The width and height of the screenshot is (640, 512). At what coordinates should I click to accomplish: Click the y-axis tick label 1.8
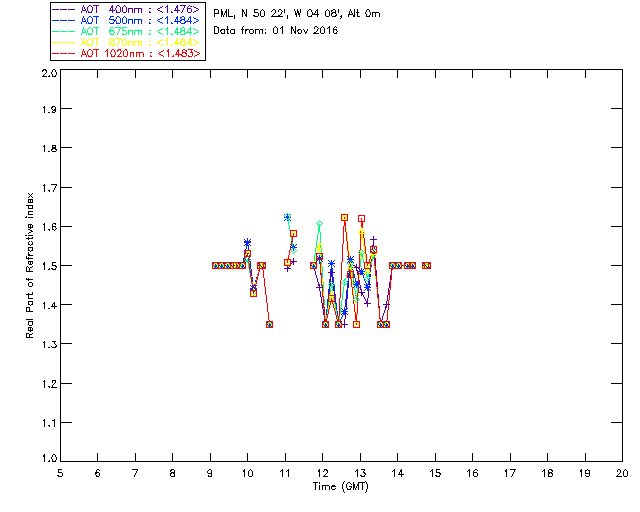click(49, 148)
